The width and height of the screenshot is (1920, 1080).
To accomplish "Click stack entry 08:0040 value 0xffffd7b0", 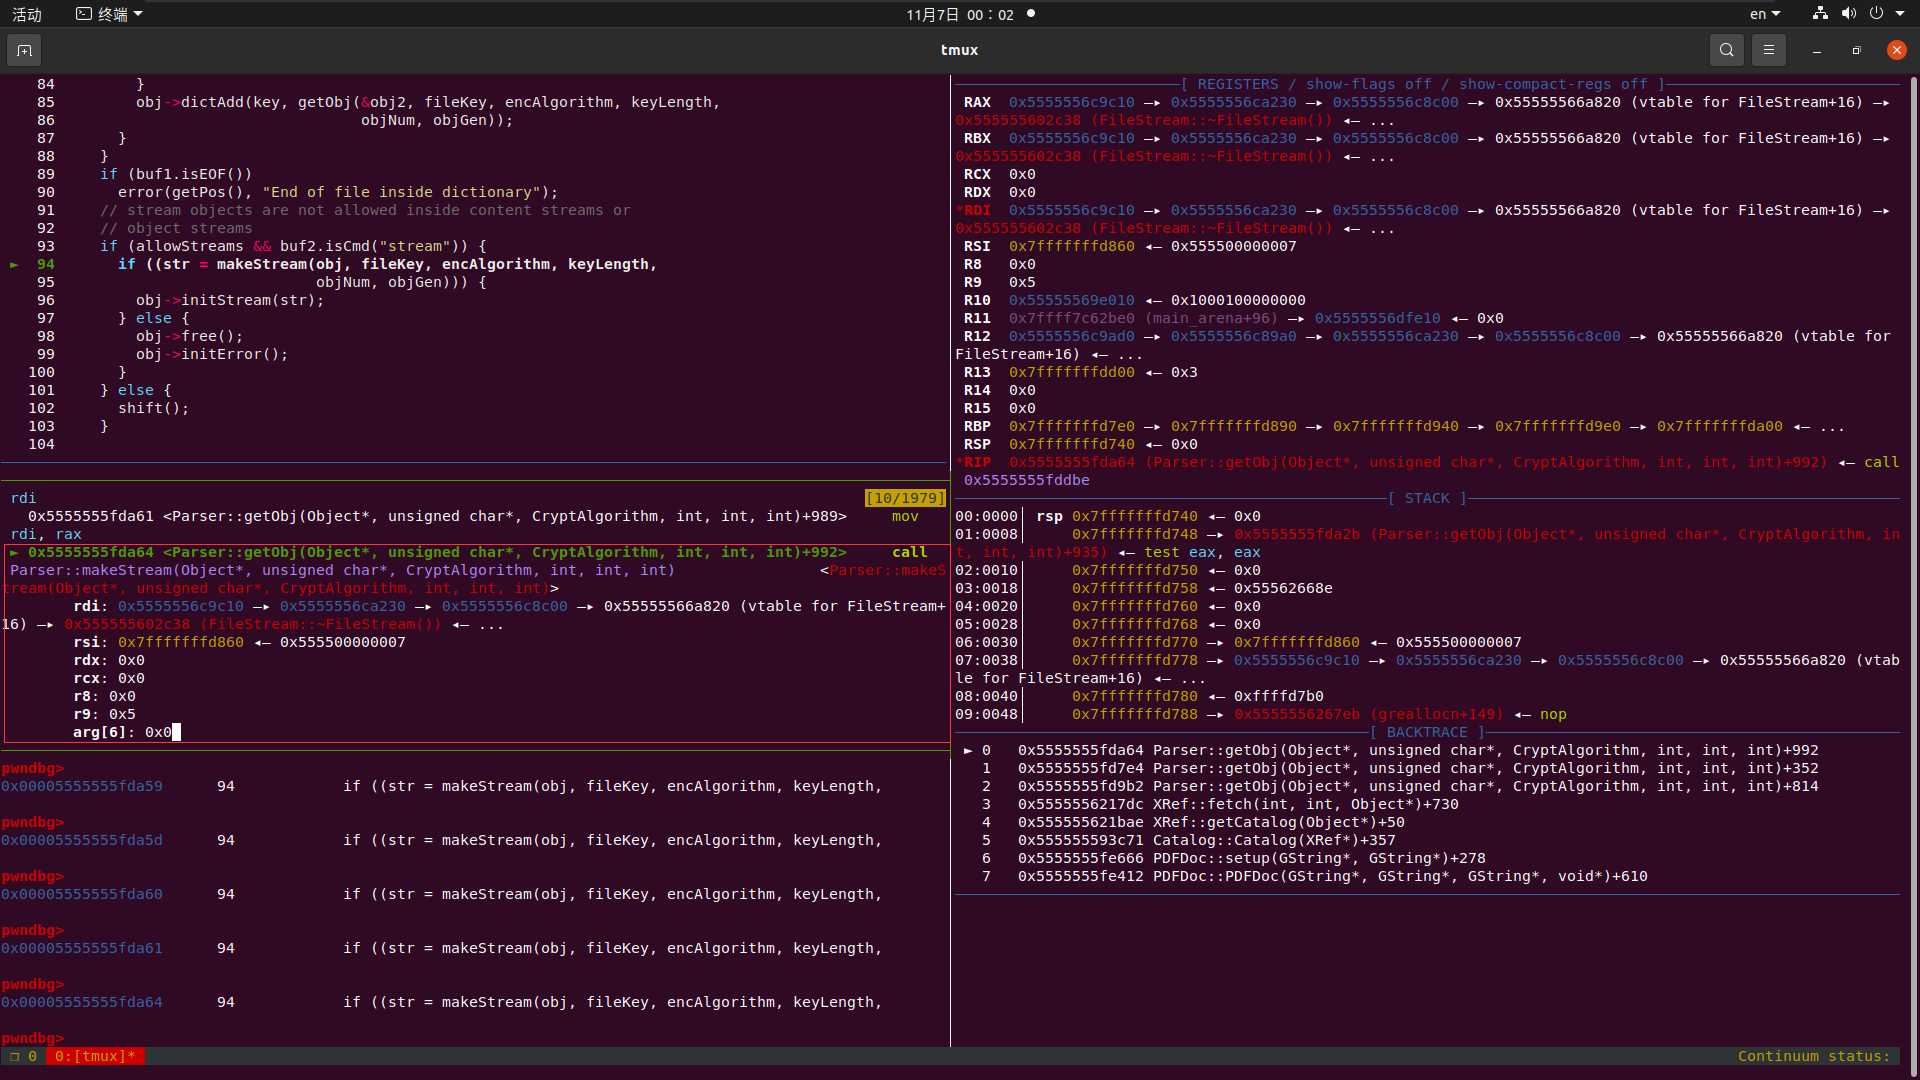I will point(1278,696).
